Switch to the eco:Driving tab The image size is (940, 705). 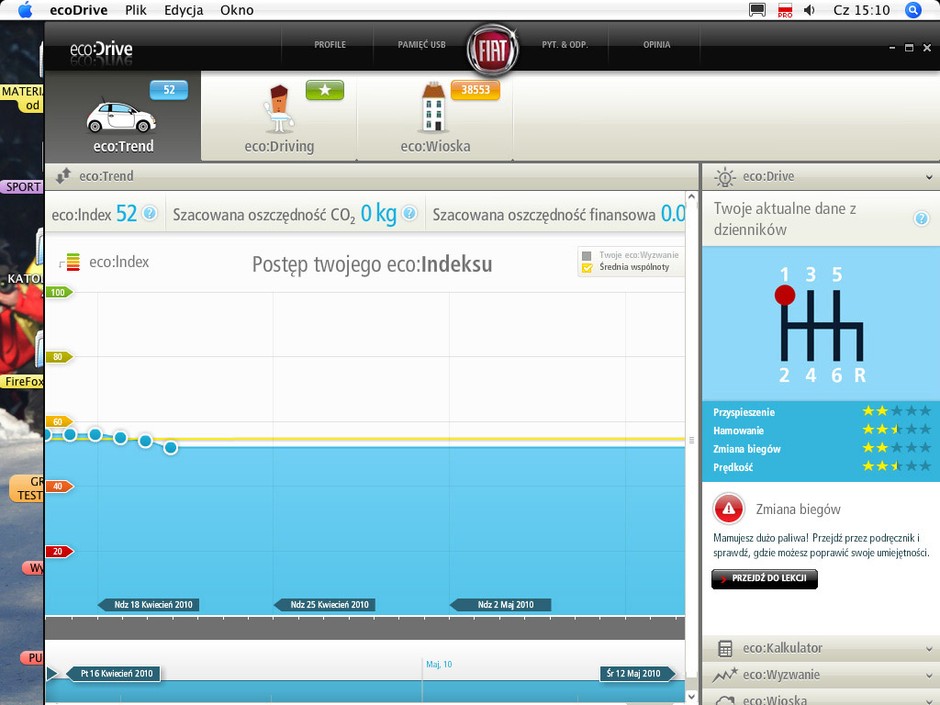point(279,117)
